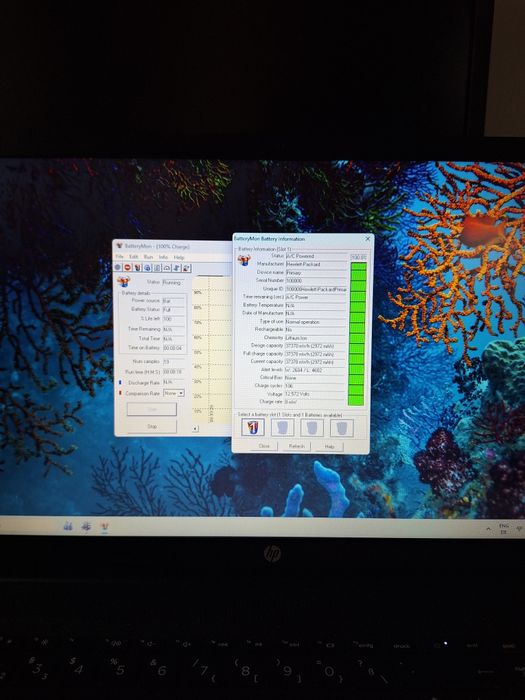Click the Stop button in BatteryMon
The image size is (525, 700).
152,427
